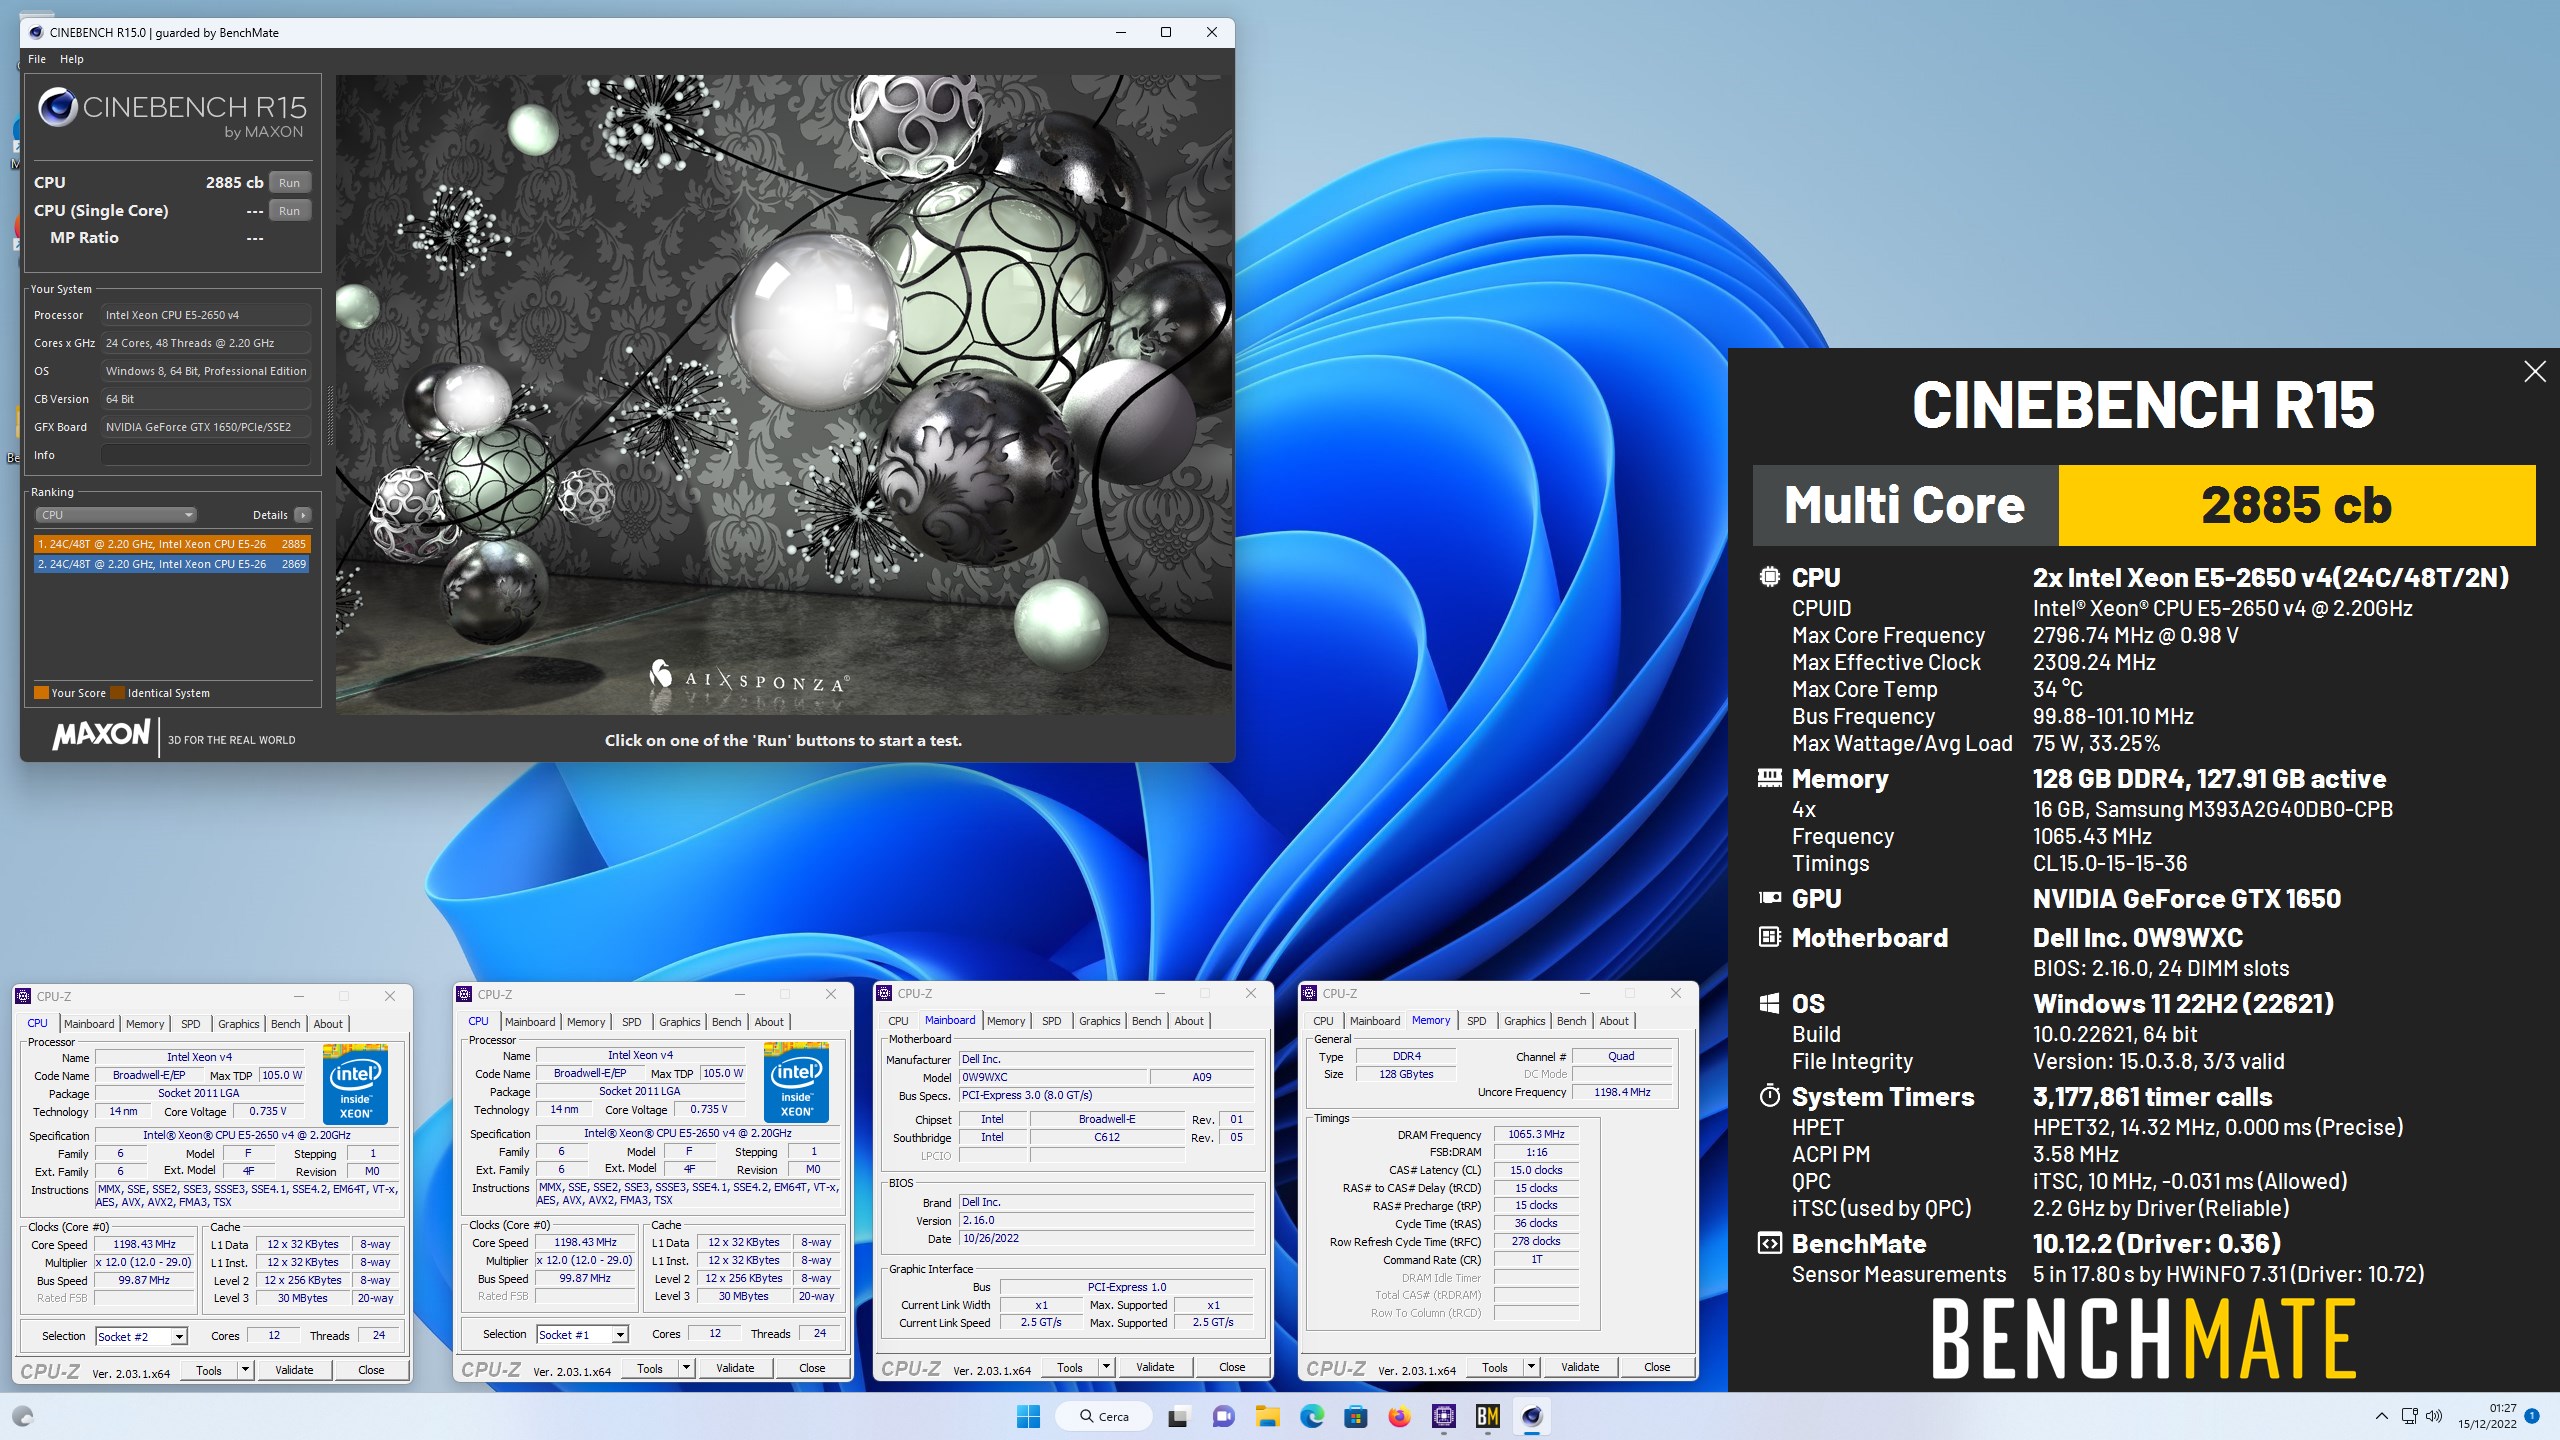Click Validate in CPU-Z Memory window
Screen dimensions: 2560x1440
[1580, 1367]
